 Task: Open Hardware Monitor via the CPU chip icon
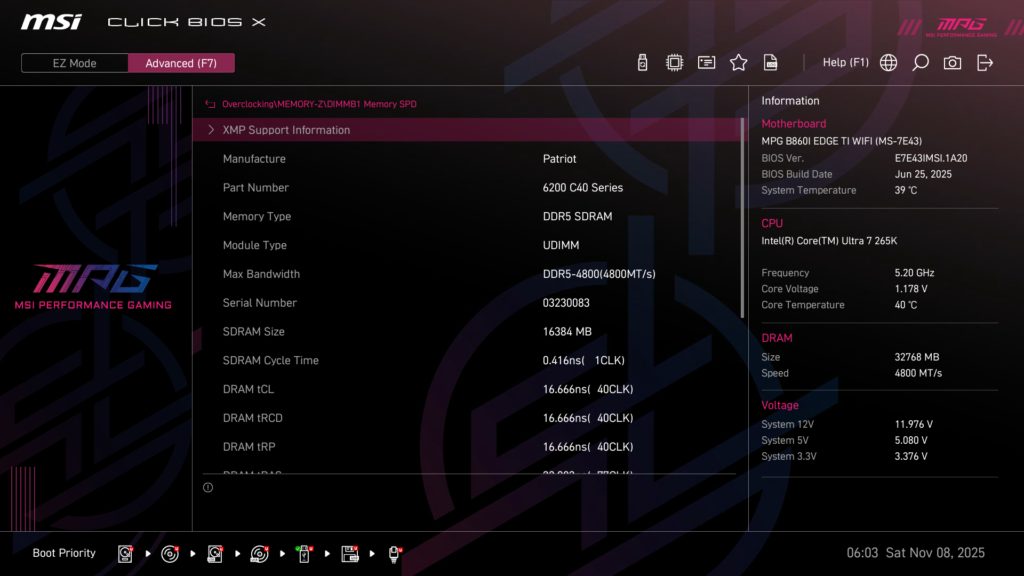tap(673, 61)
